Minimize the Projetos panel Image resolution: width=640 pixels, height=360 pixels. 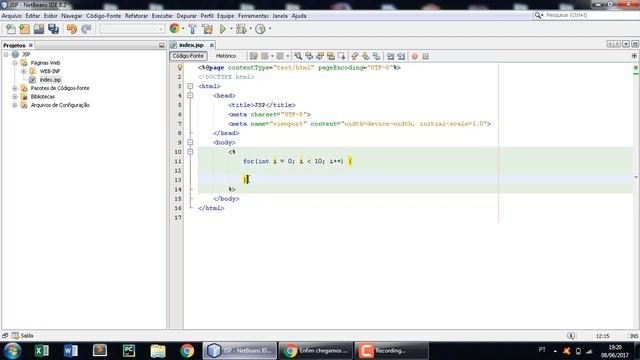tap(162, 45)
